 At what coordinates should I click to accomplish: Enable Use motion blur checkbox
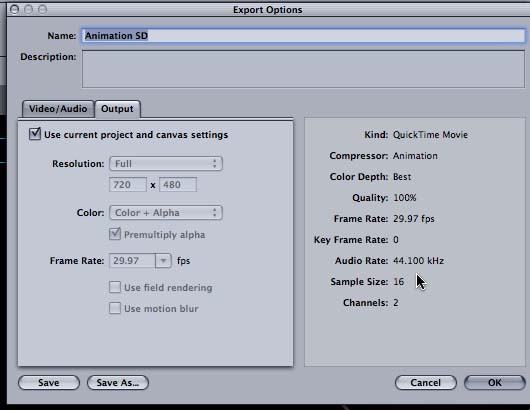115,308
